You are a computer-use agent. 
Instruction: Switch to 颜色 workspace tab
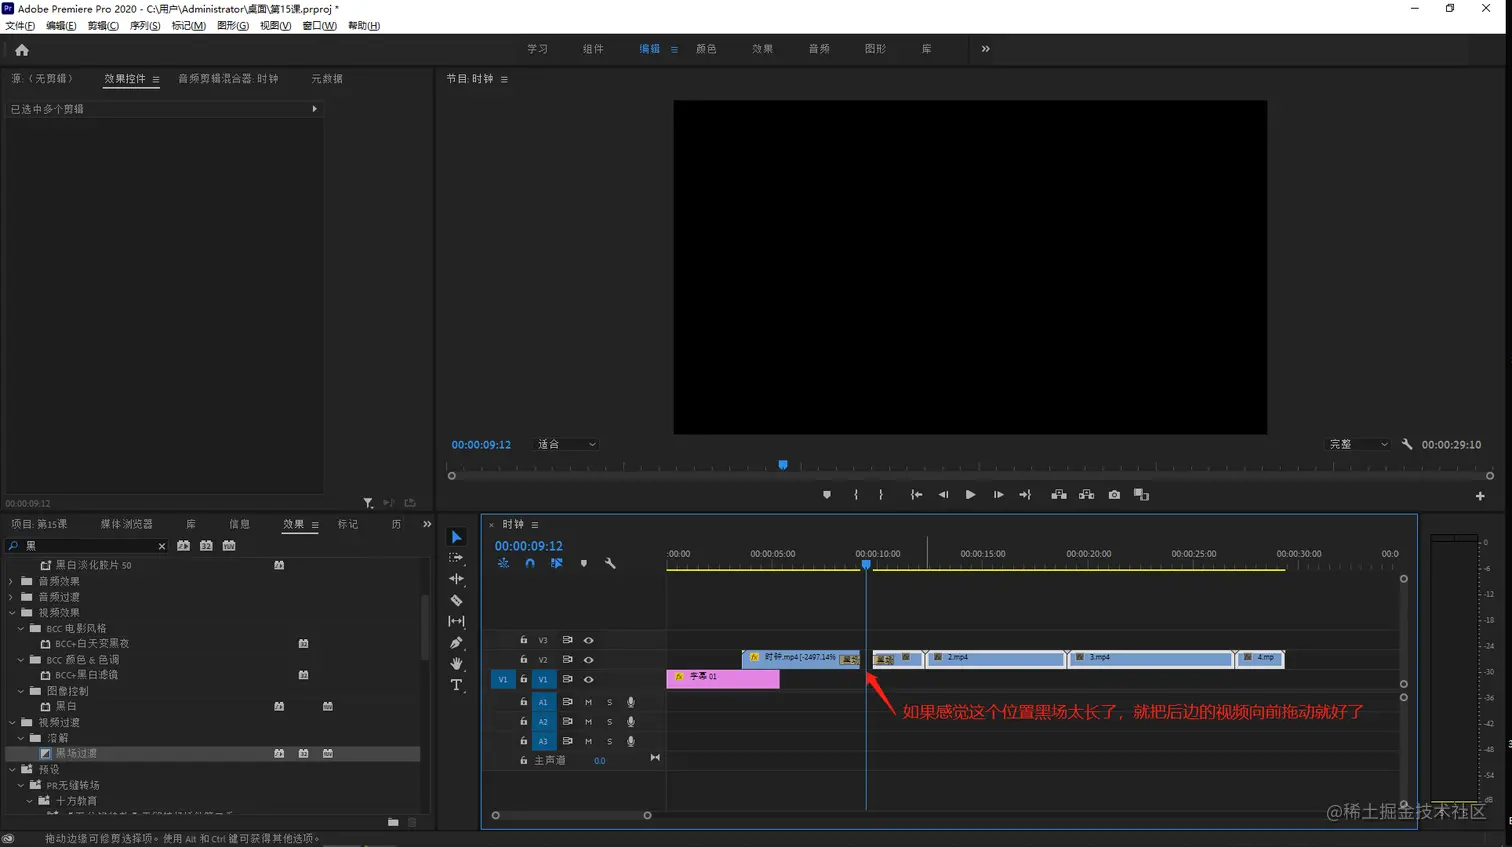pyautogui.click(x=706, y=49)
